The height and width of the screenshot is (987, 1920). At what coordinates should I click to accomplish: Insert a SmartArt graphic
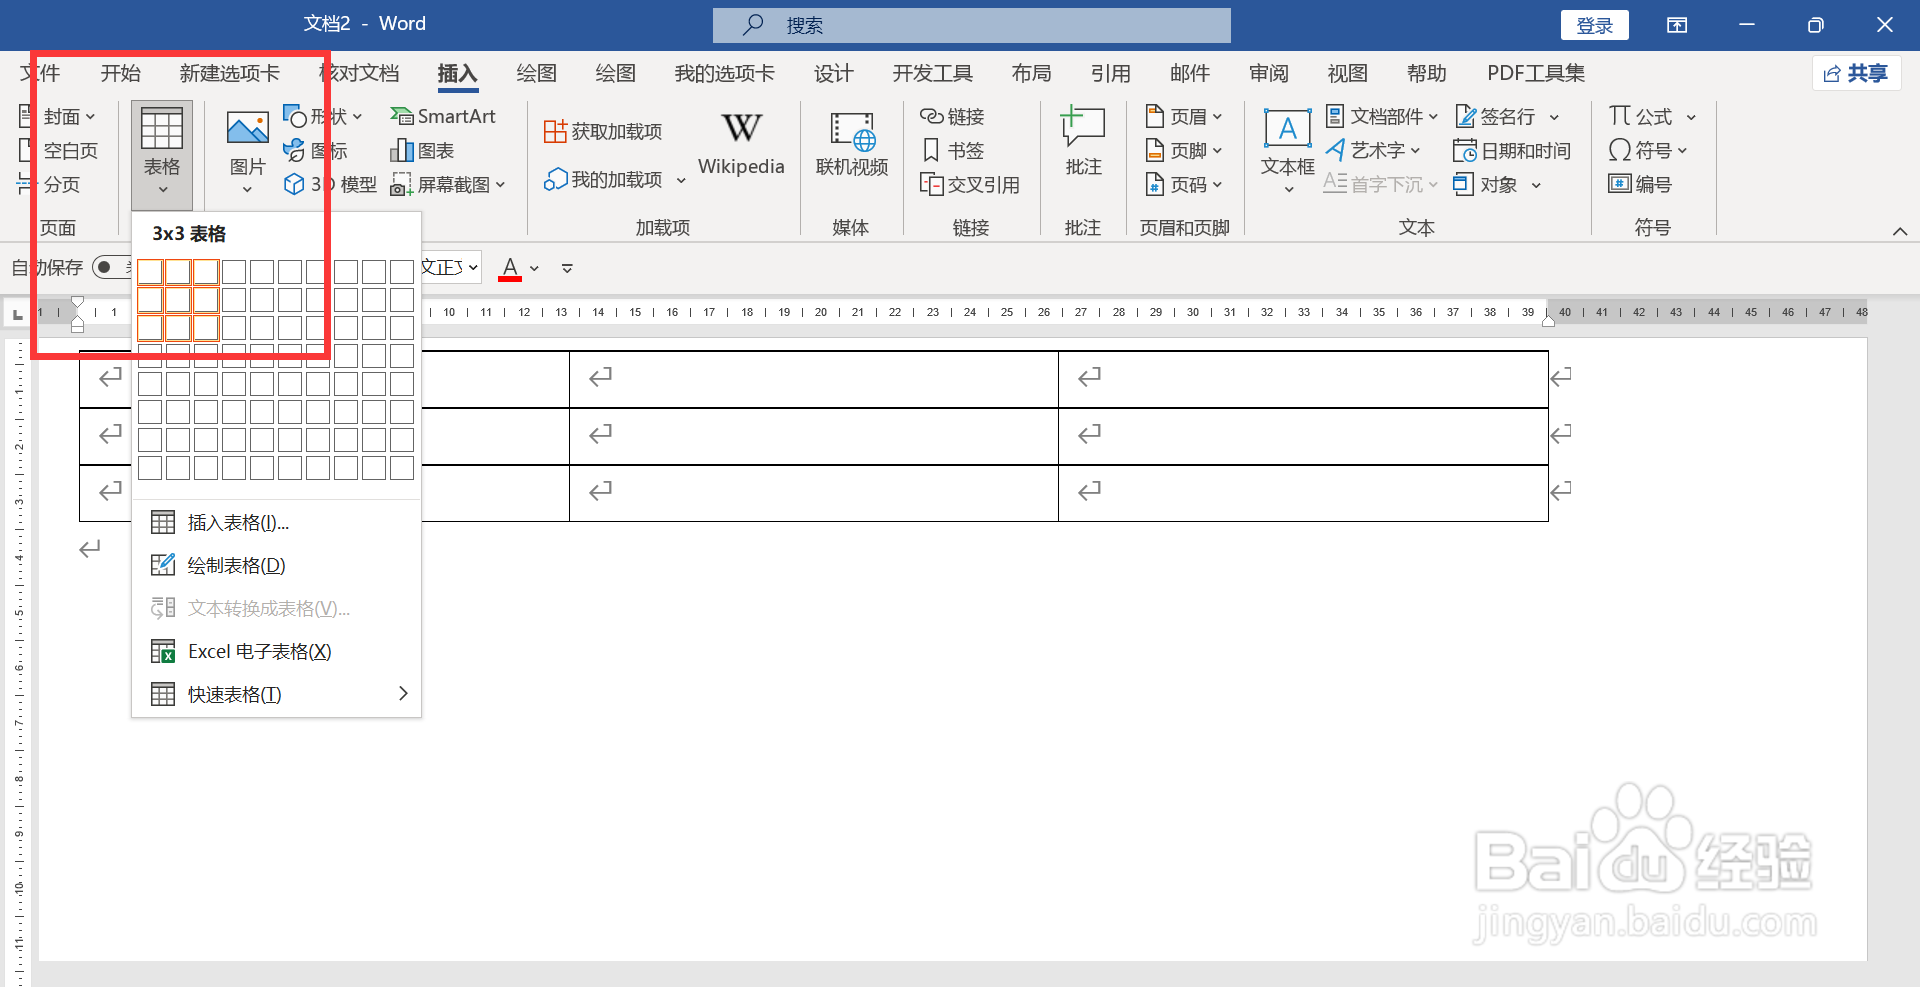(x=443, y=116)
